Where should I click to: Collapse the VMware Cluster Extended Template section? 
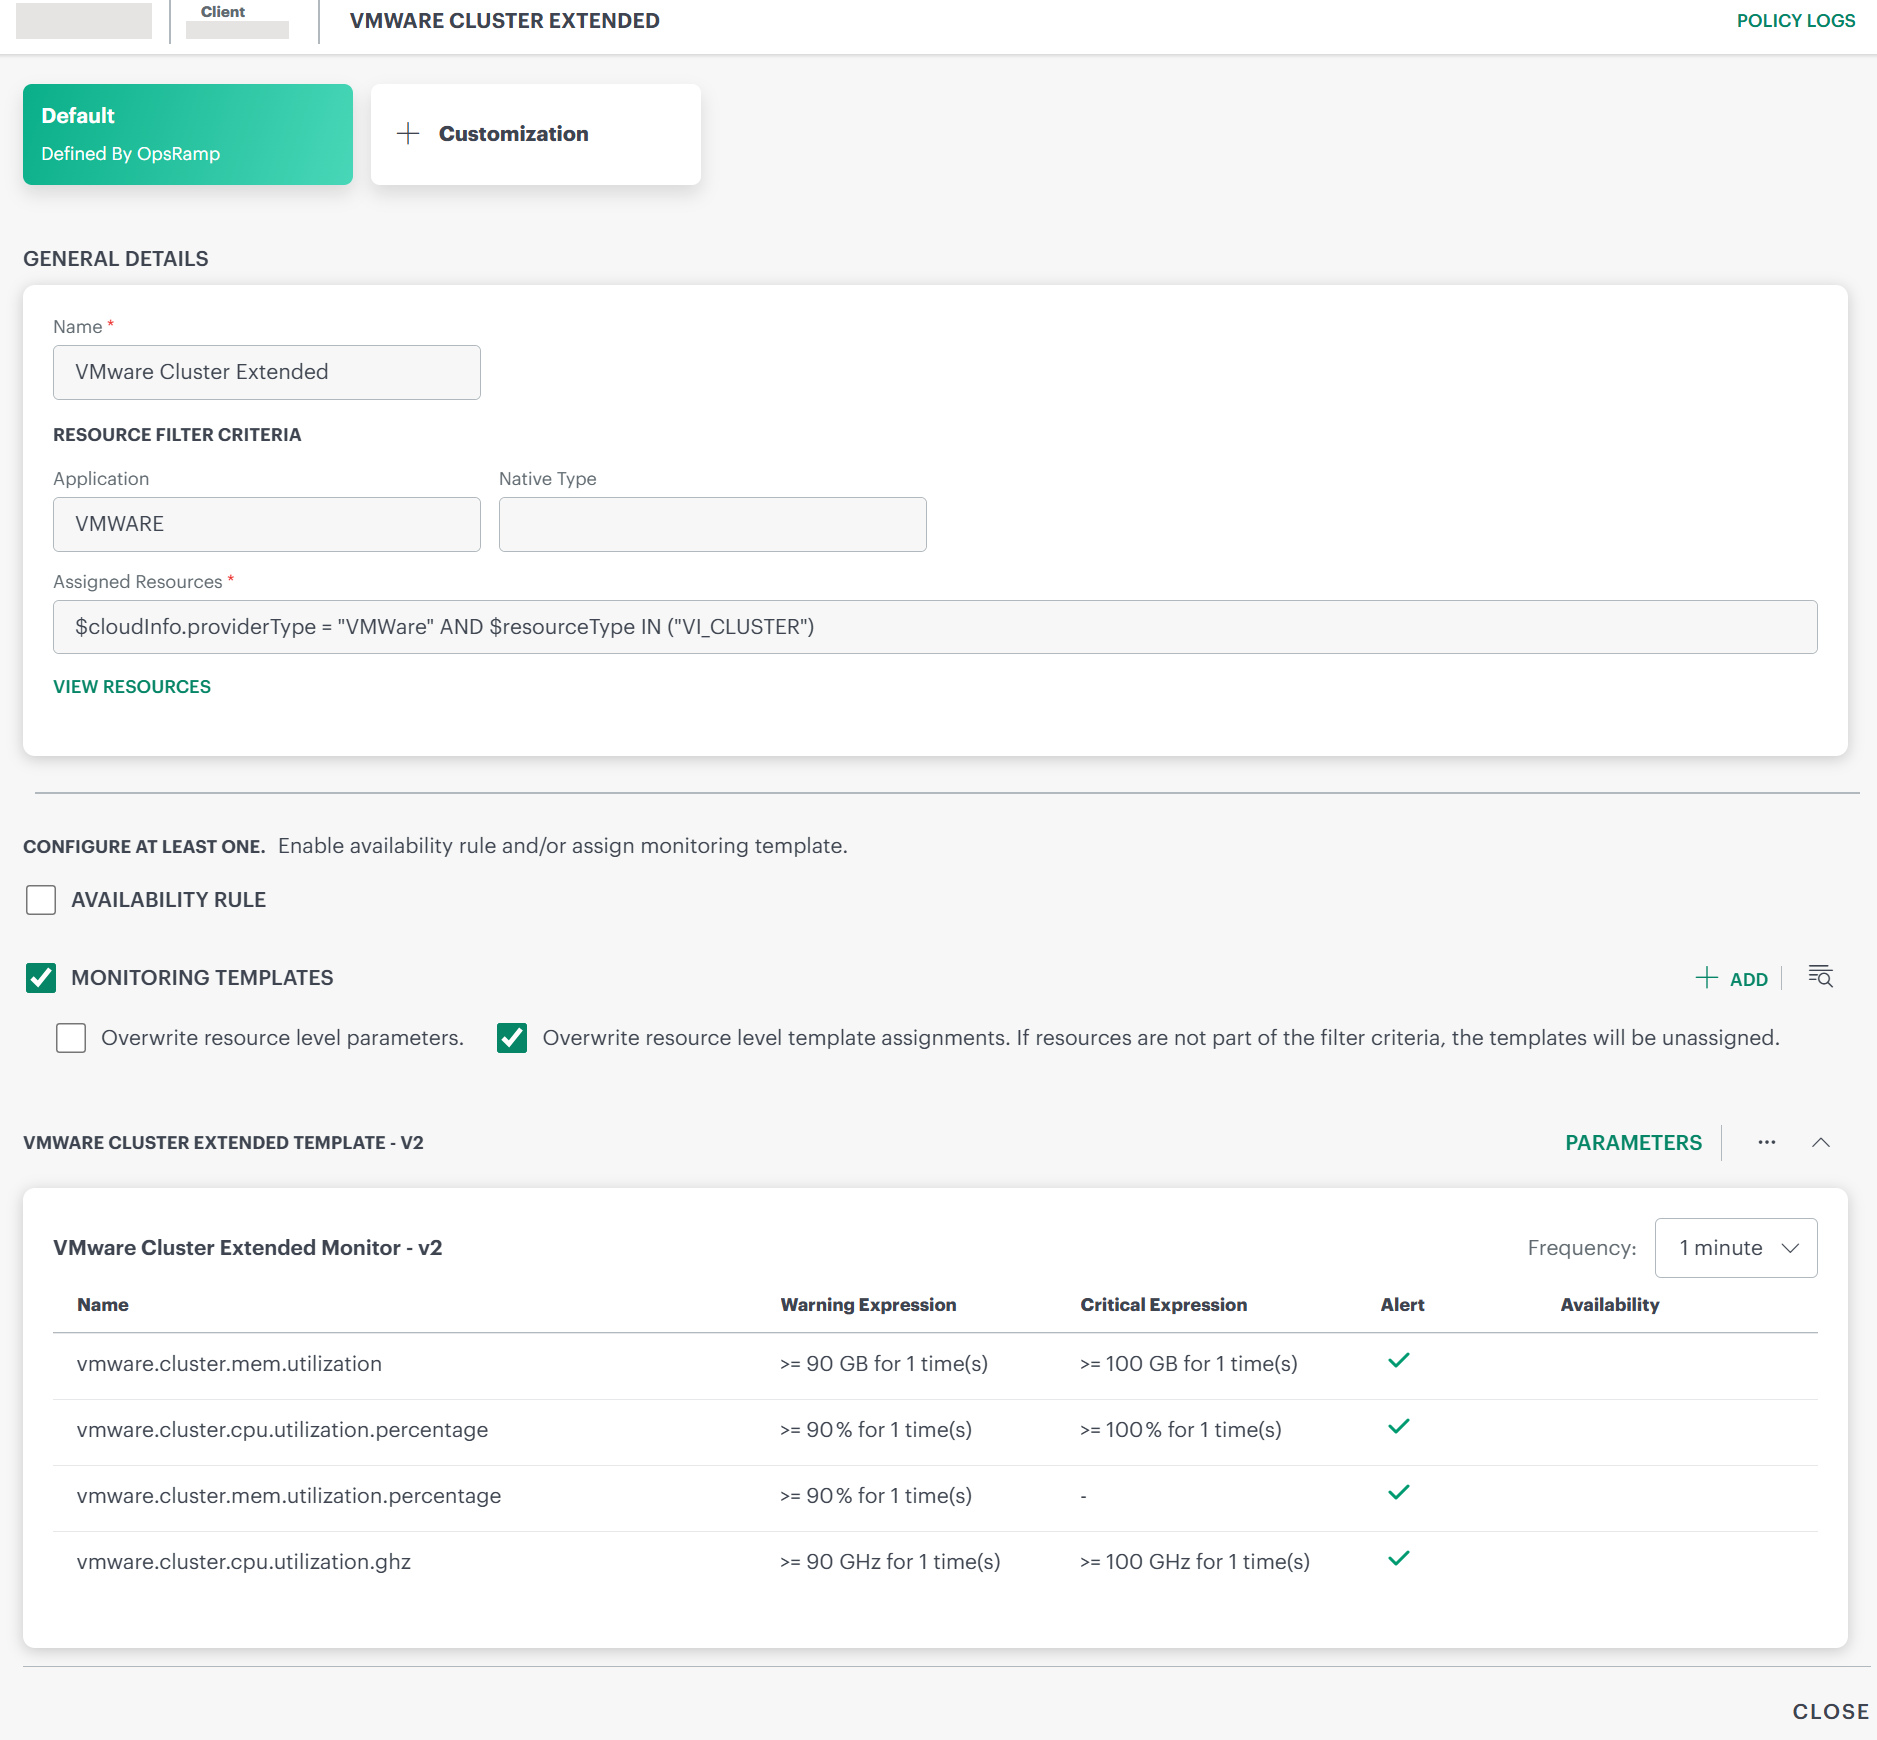[1820, 1142]
